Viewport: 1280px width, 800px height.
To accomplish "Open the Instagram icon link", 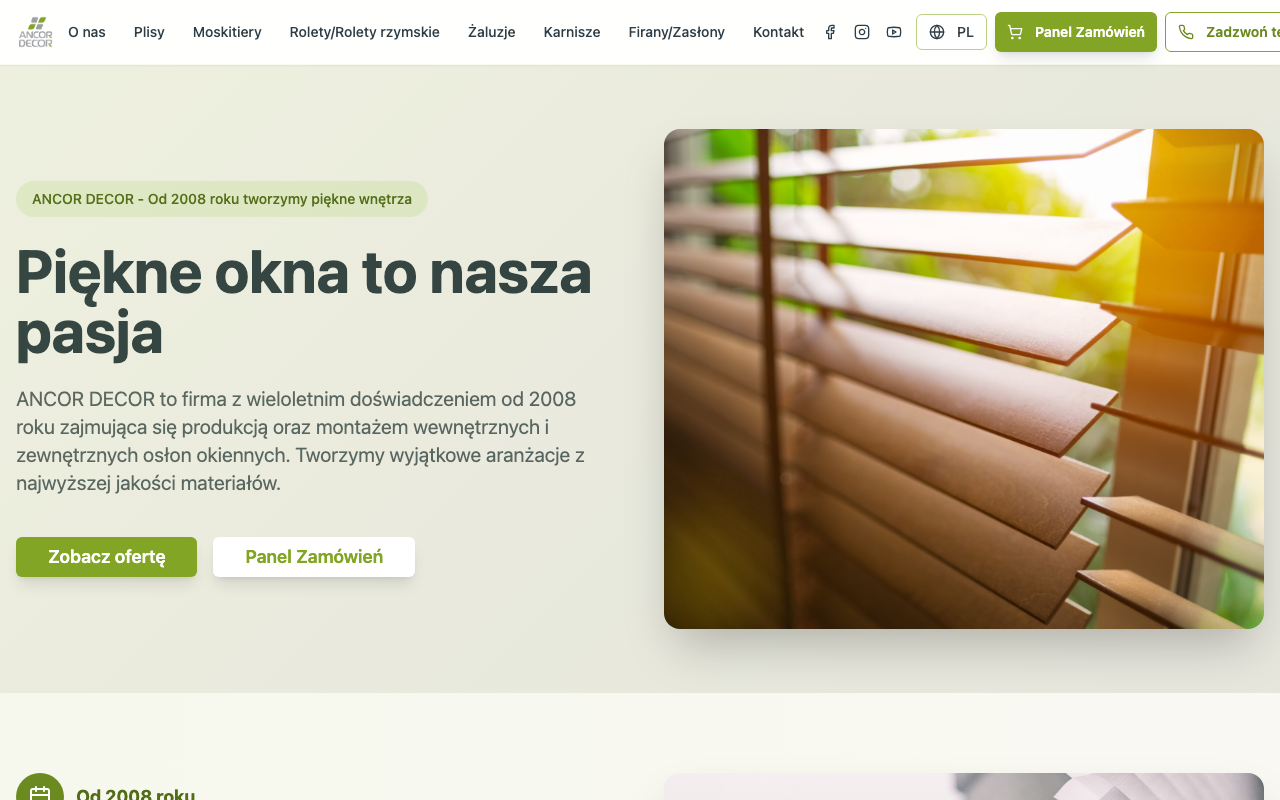I will click(862, 32).
